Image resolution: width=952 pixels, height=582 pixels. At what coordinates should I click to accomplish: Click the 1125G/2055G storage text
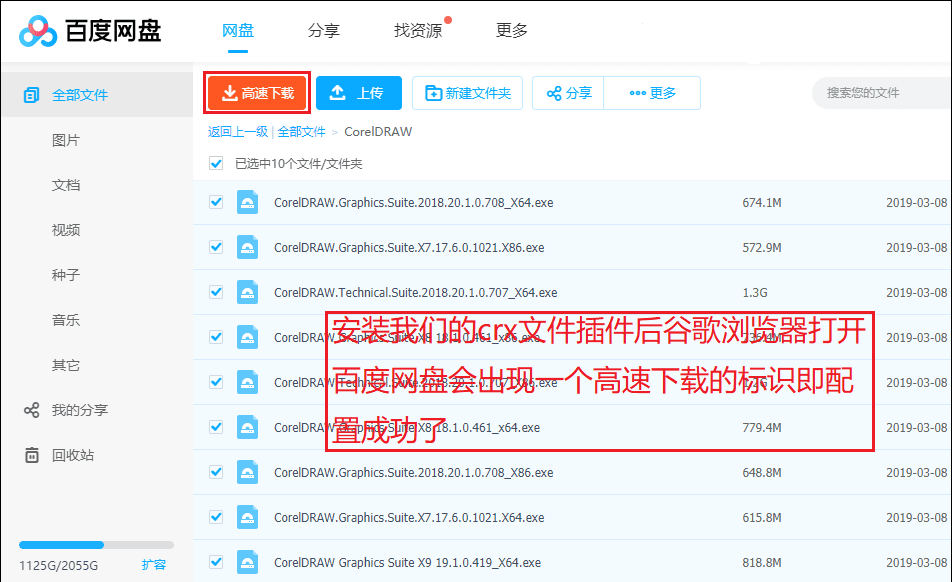(58, 566)
